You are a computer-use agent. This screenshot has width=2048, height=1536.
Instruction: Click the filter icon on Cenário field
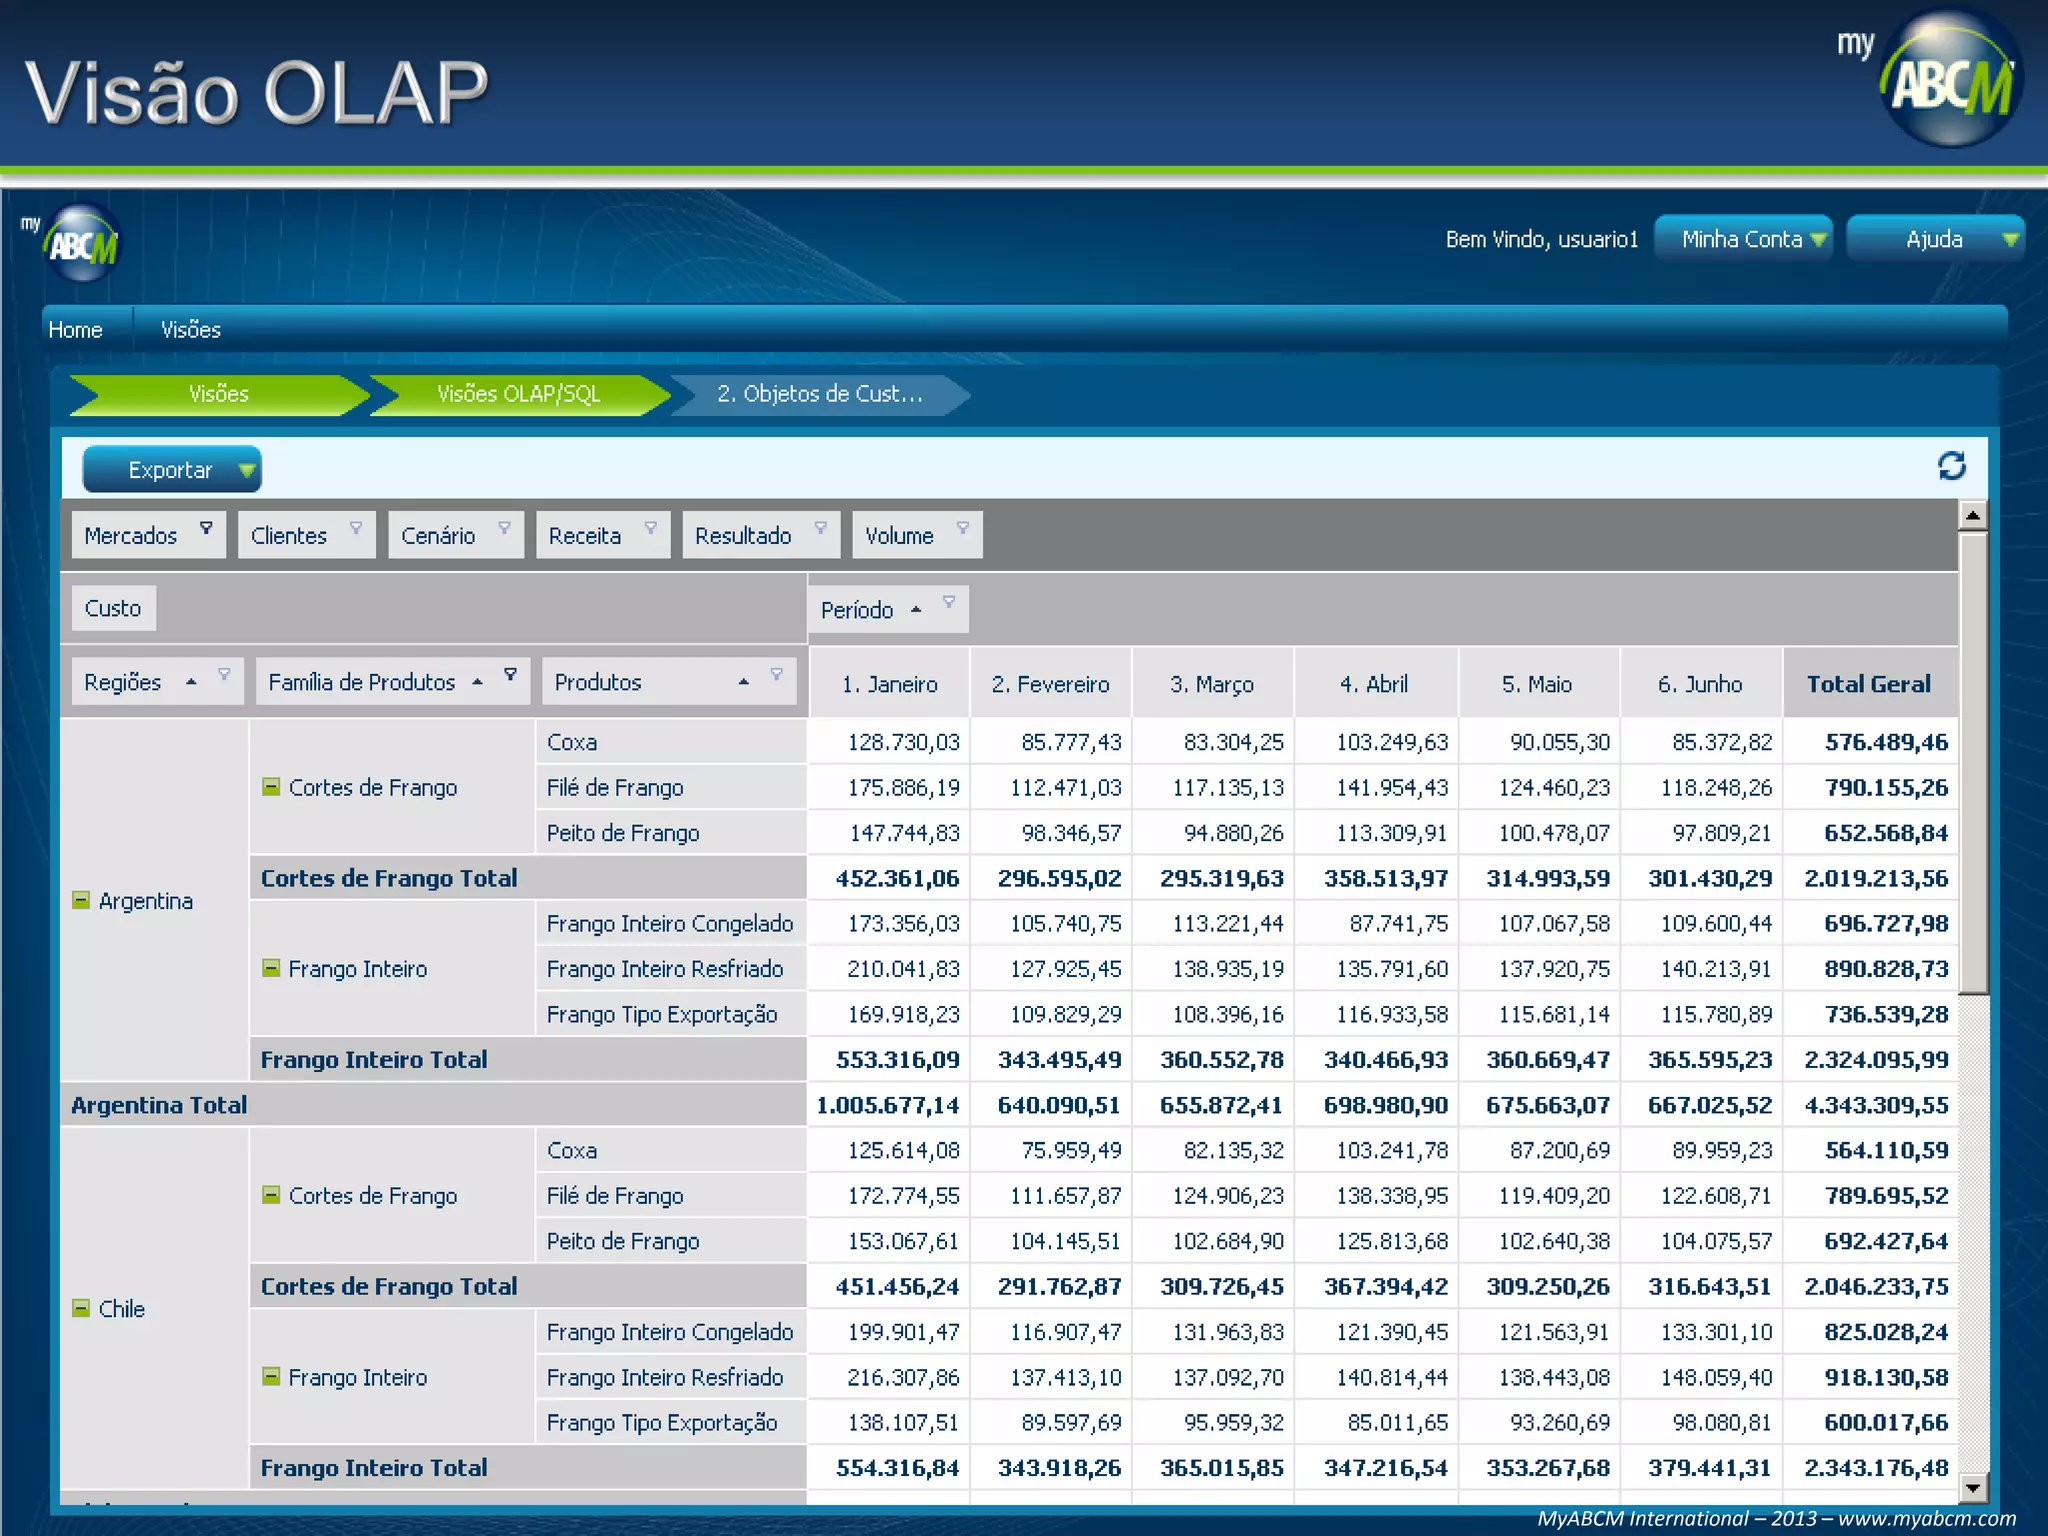[504, 528]
